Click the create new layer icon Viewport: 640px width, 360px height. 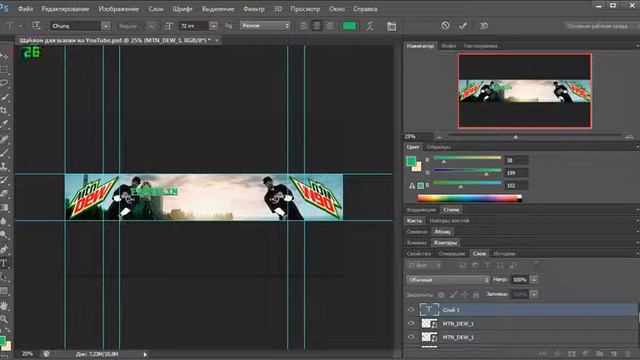point(614,353)
